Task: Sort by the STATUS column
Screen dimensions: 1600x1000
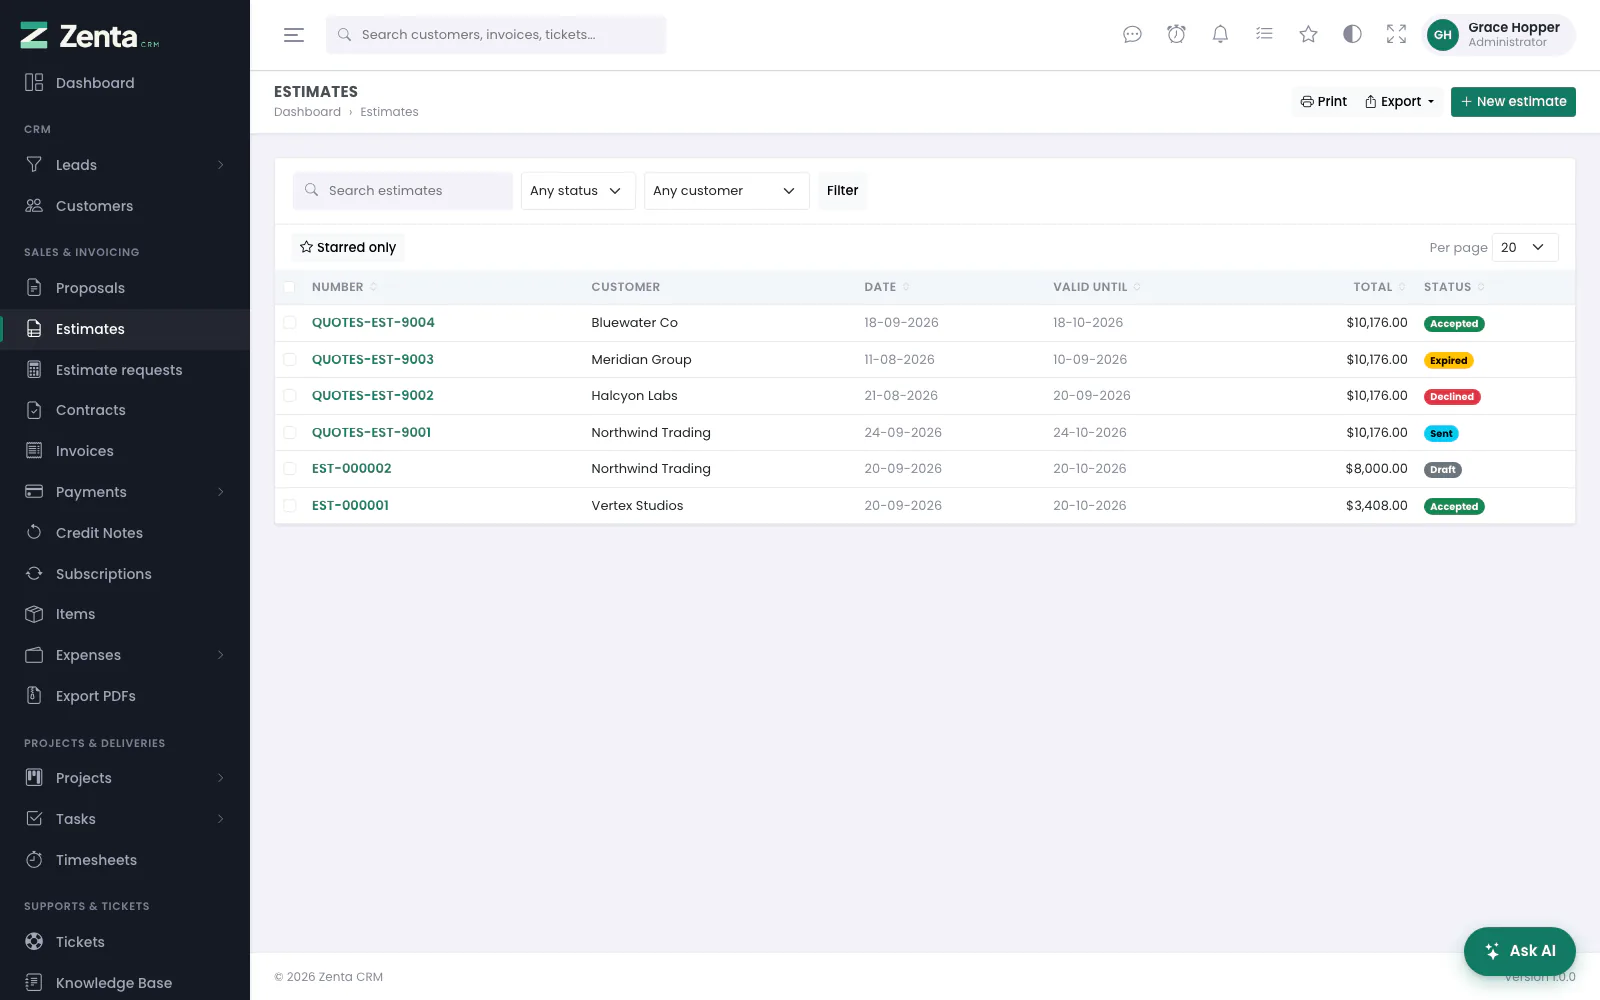Action: (x=1454, y=287)
